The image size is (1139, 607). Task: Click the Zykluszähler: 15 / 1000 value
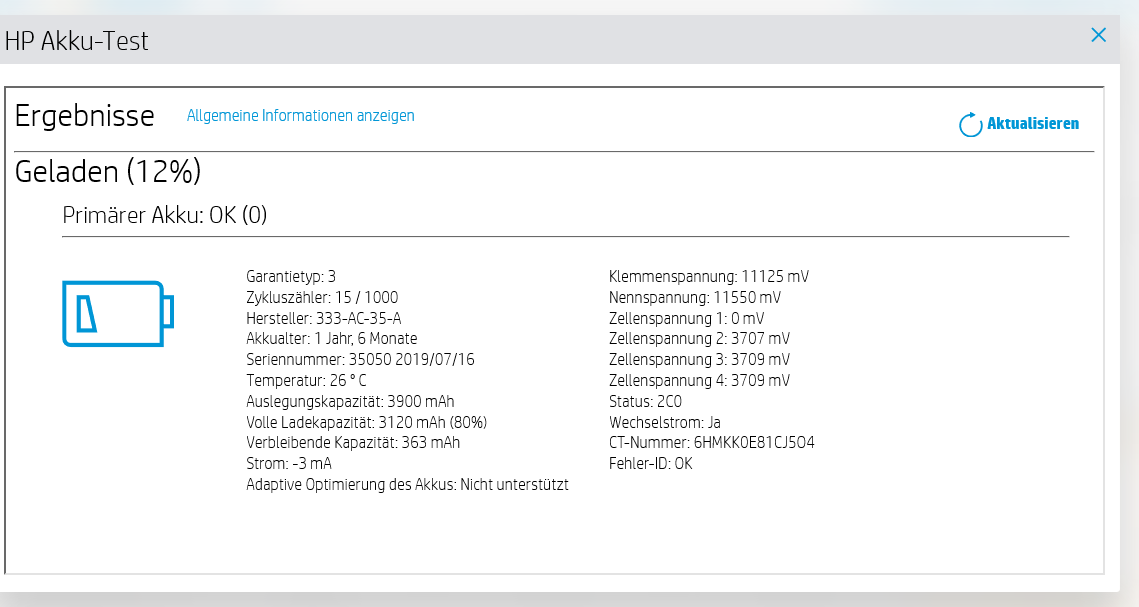(321, 297)
